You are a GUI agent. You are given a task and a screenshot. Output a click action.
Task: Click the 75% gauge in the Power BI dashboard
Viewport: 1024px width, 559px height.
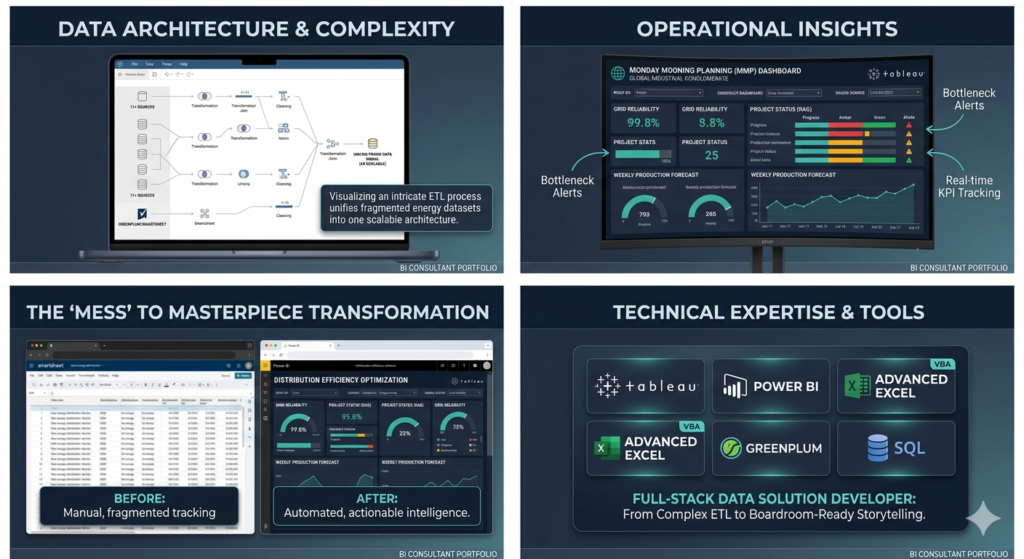[x=457, y=424]
